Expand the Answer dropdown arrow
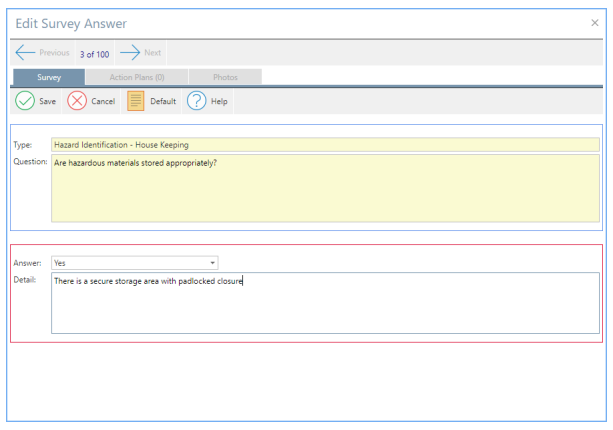The image size is (613, 430). (213, 263)
